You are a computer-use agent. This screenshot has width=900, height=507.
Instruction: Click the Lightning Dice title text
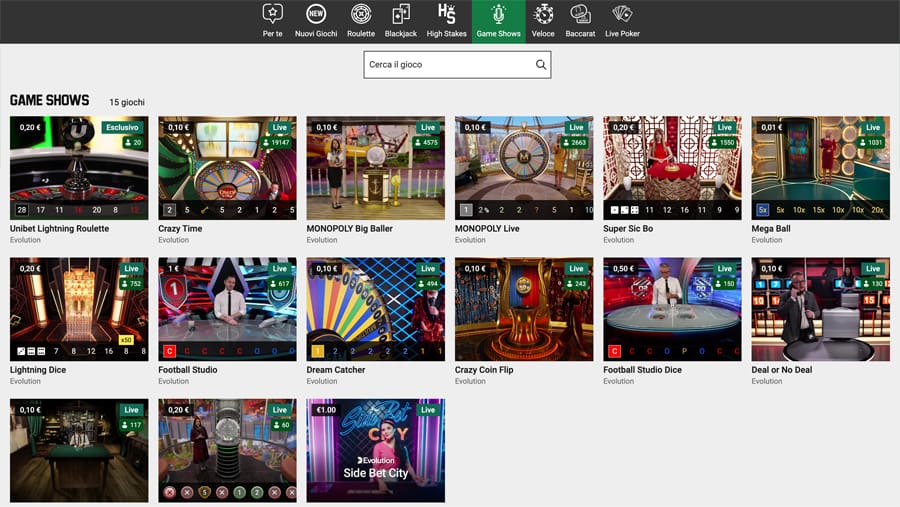tap(38, 370)
